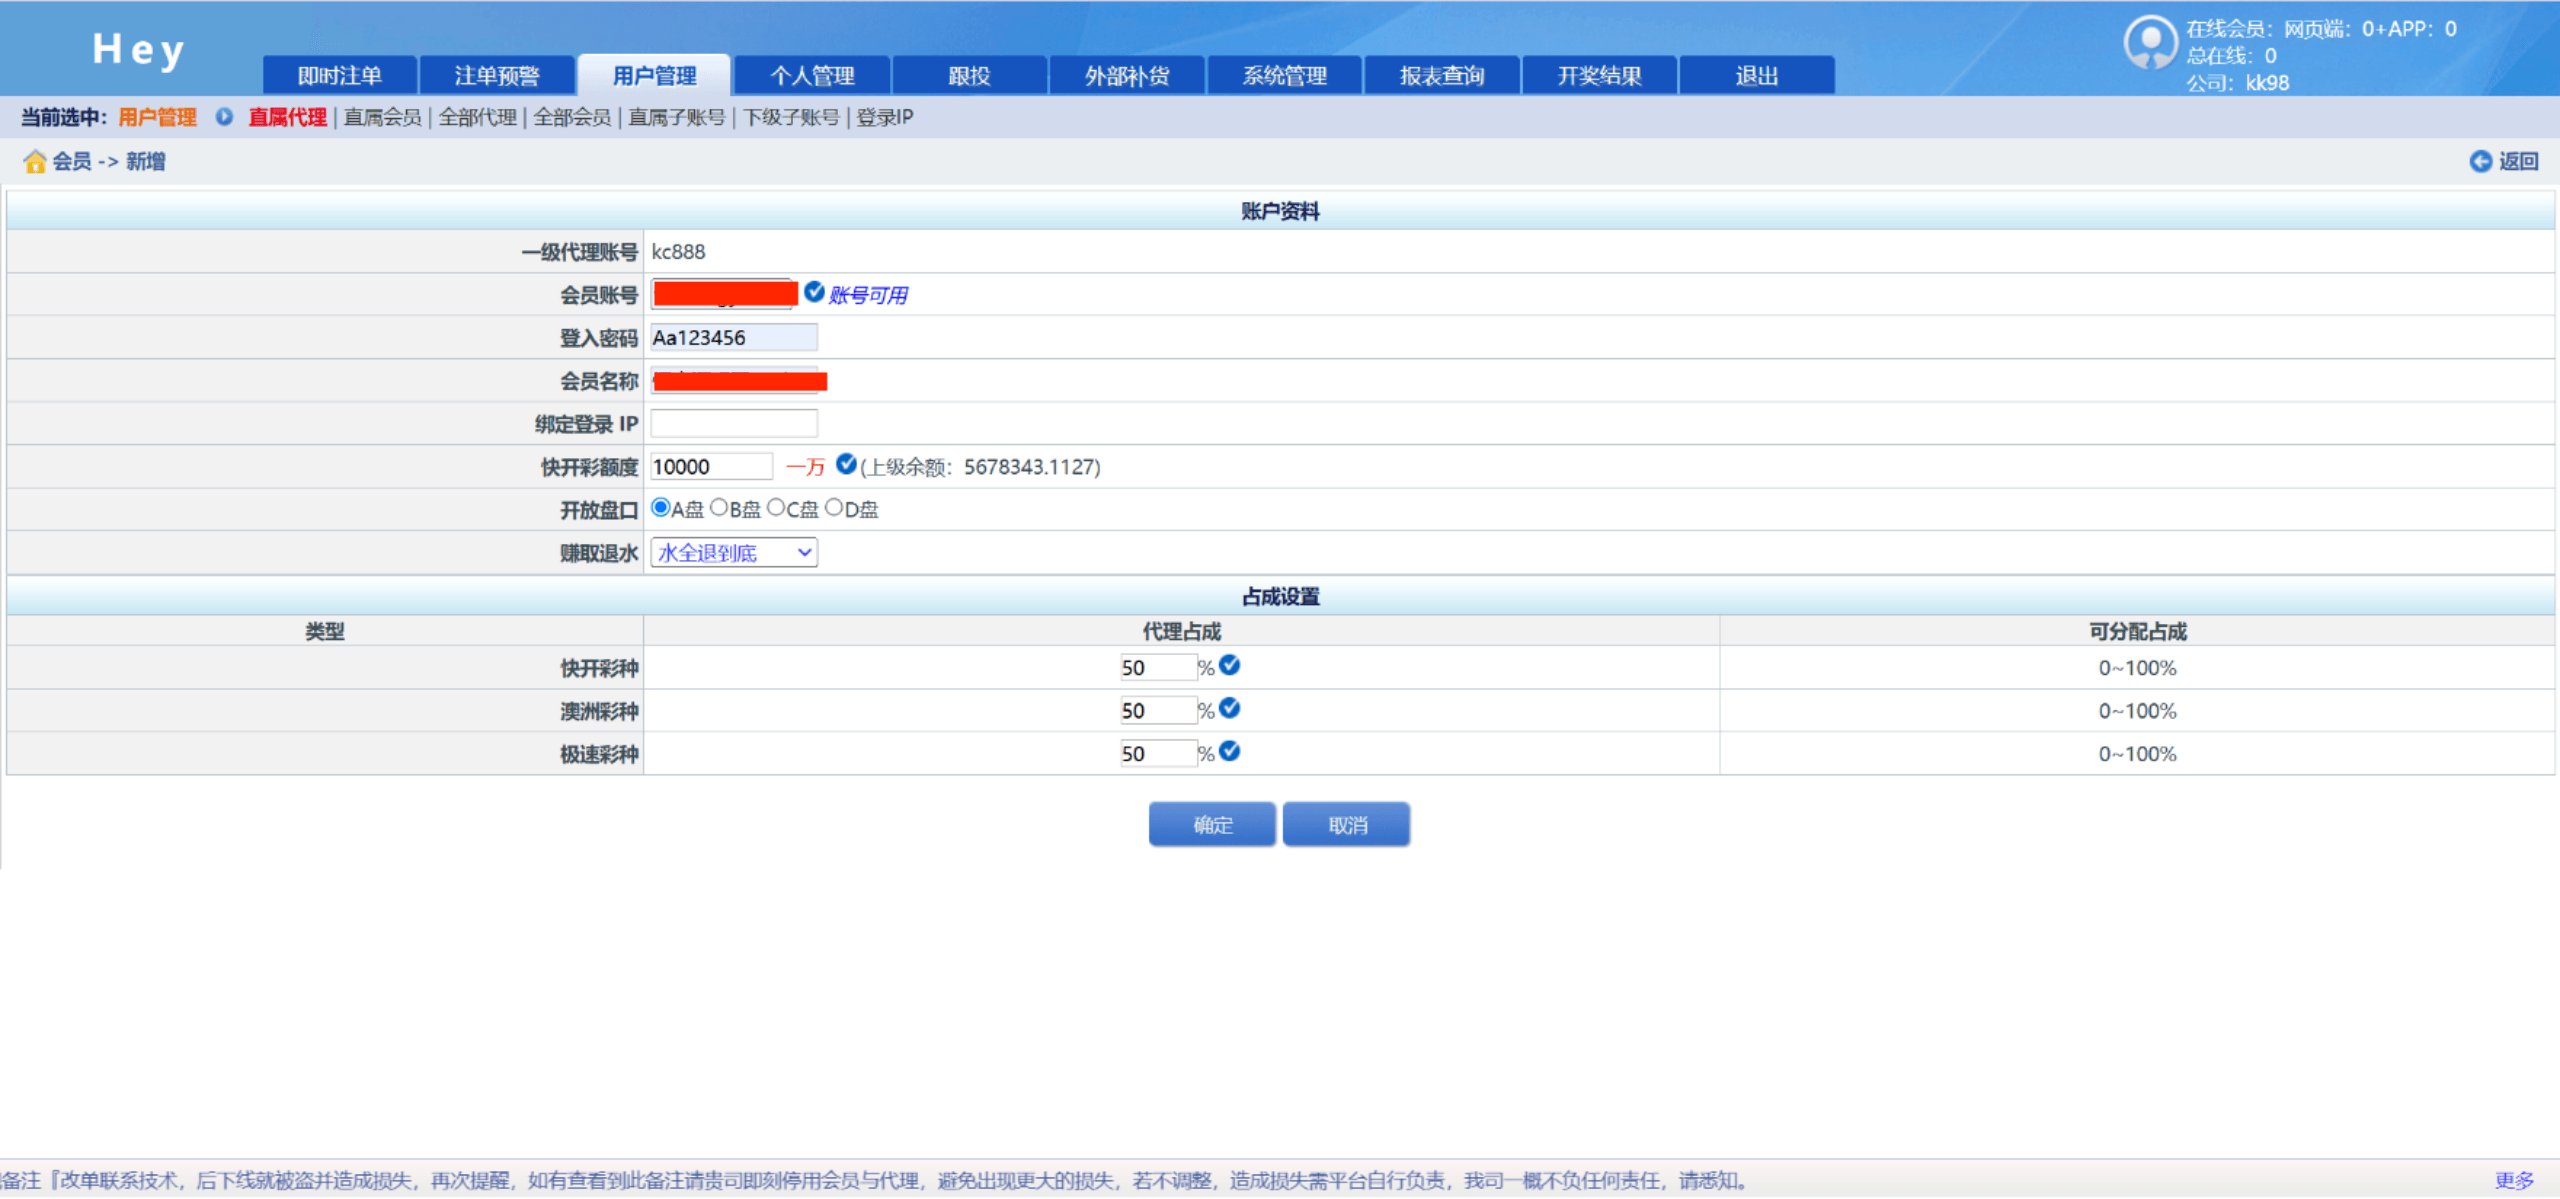Screen dimensions: 2560x1199
Task: Open the 水全退到底 dropdown
Action: pyautogui.click(x=733, y=553)
